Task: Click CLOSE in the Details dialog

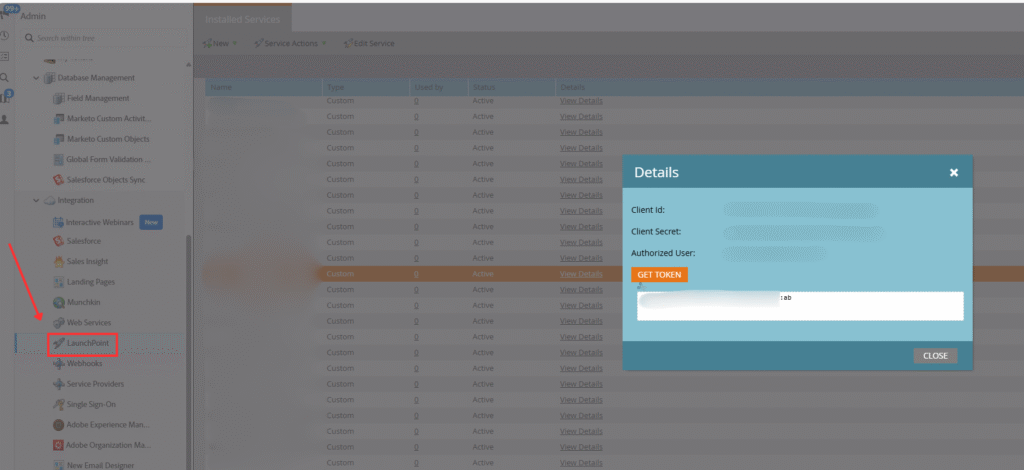Action: 935,356
